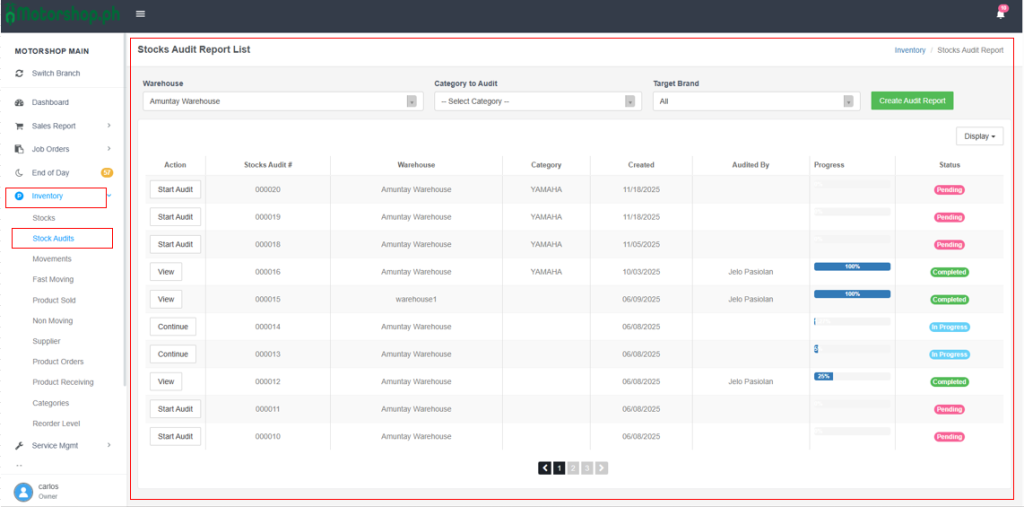Viewport: 1024px width, 507px height.
Task: Go to next page using pagination arrow
Action: click(x=602, y=467)
